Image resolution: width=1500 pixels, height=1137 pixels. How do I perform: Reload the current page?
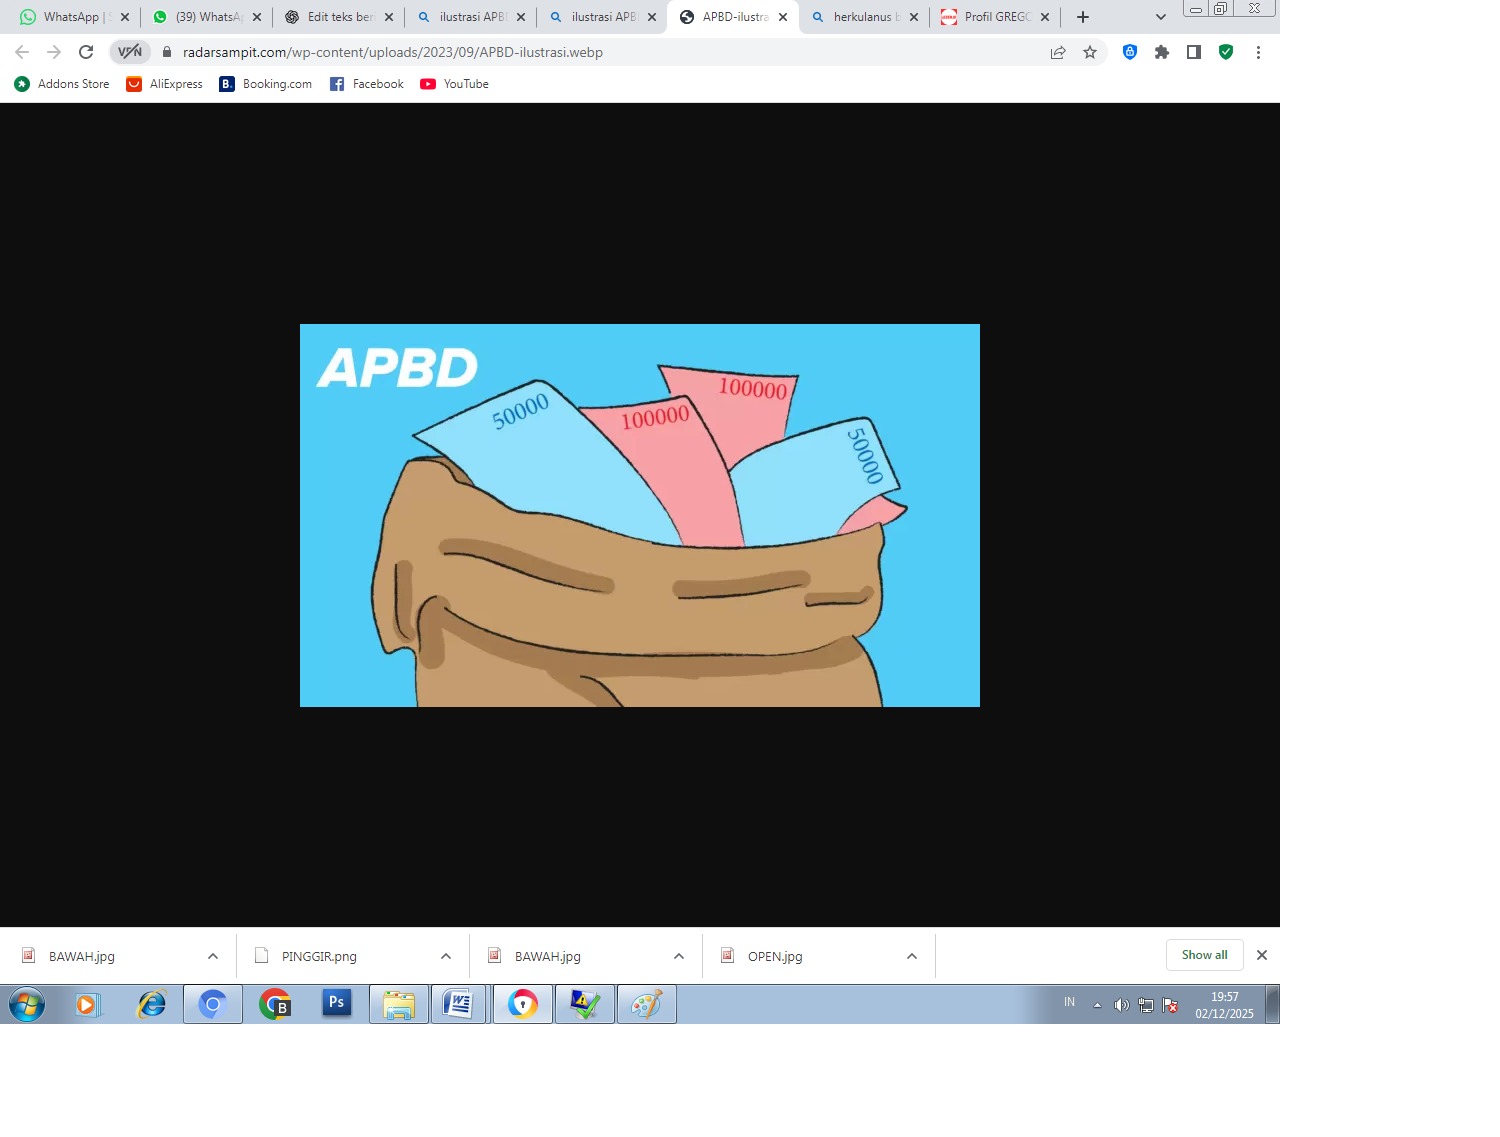coord(86,52)
